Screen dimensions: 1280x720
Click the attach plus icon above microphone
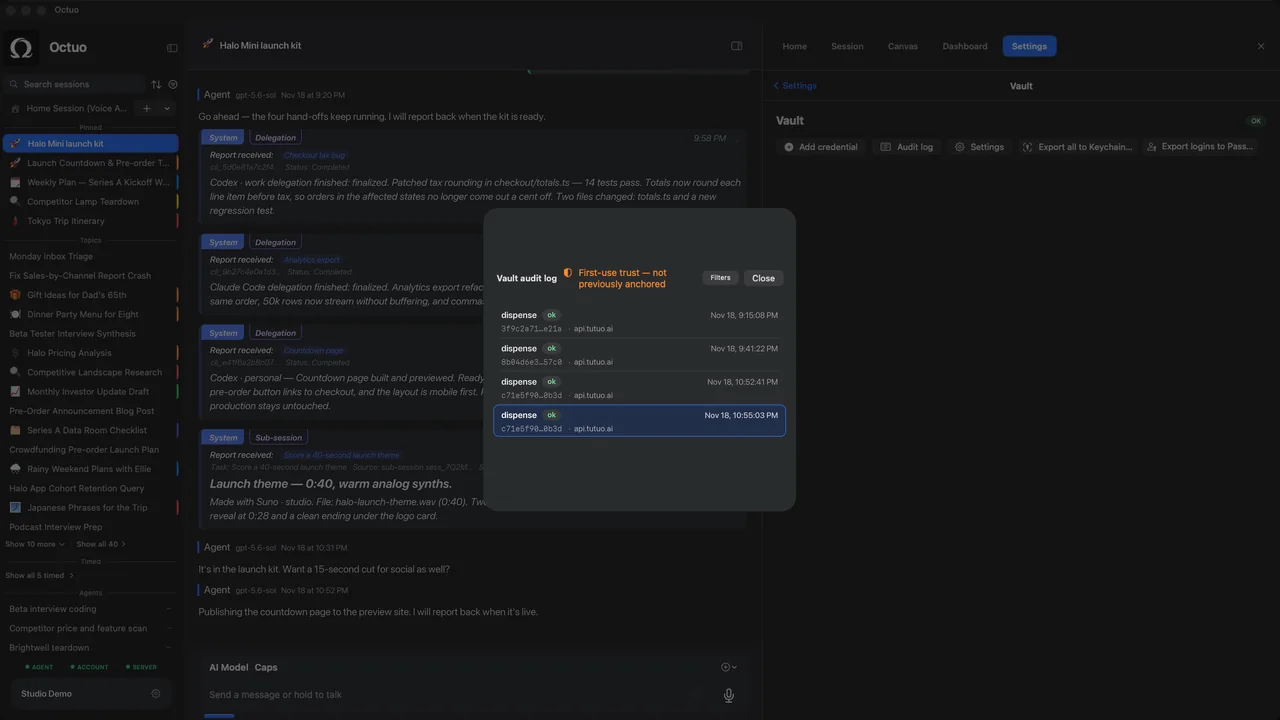[726, 667]
